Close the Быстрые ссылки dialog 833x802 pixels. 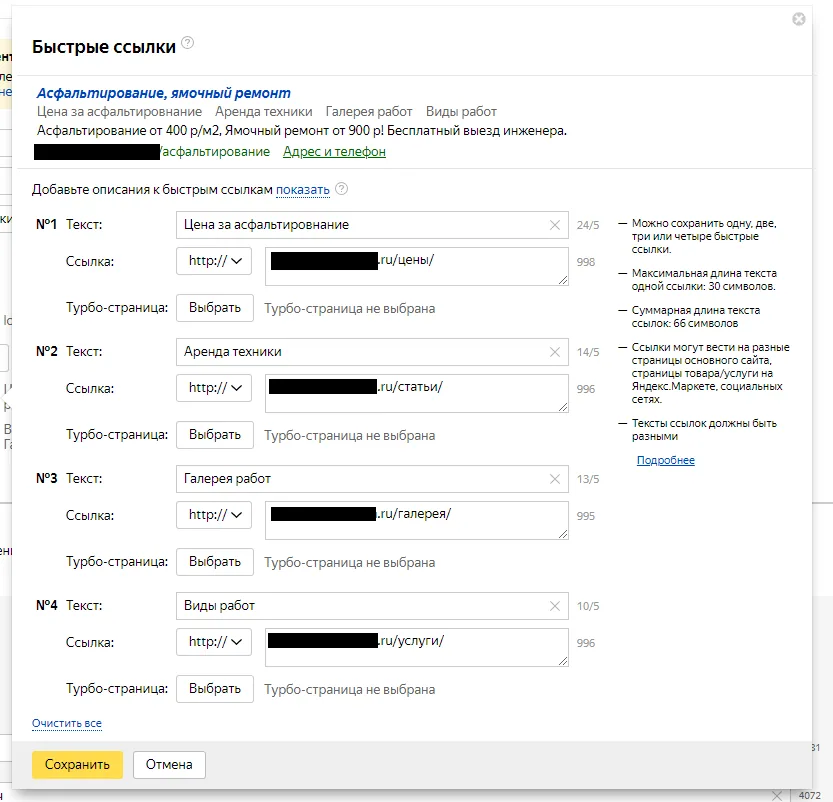pos(798,19)
